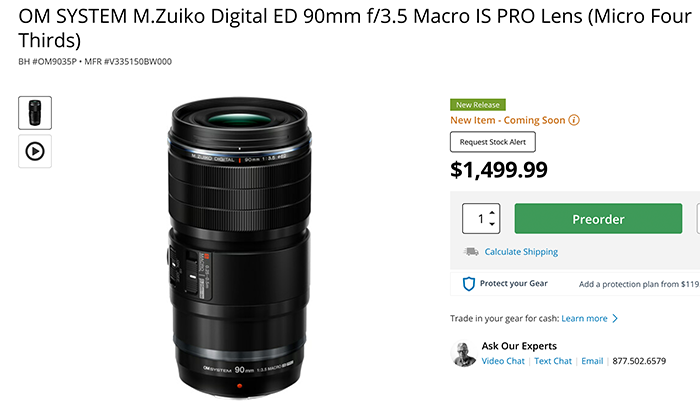Decrease quantity with the down arrow
Viewport: 700px width, 406px height.
(x=491, y=225)
